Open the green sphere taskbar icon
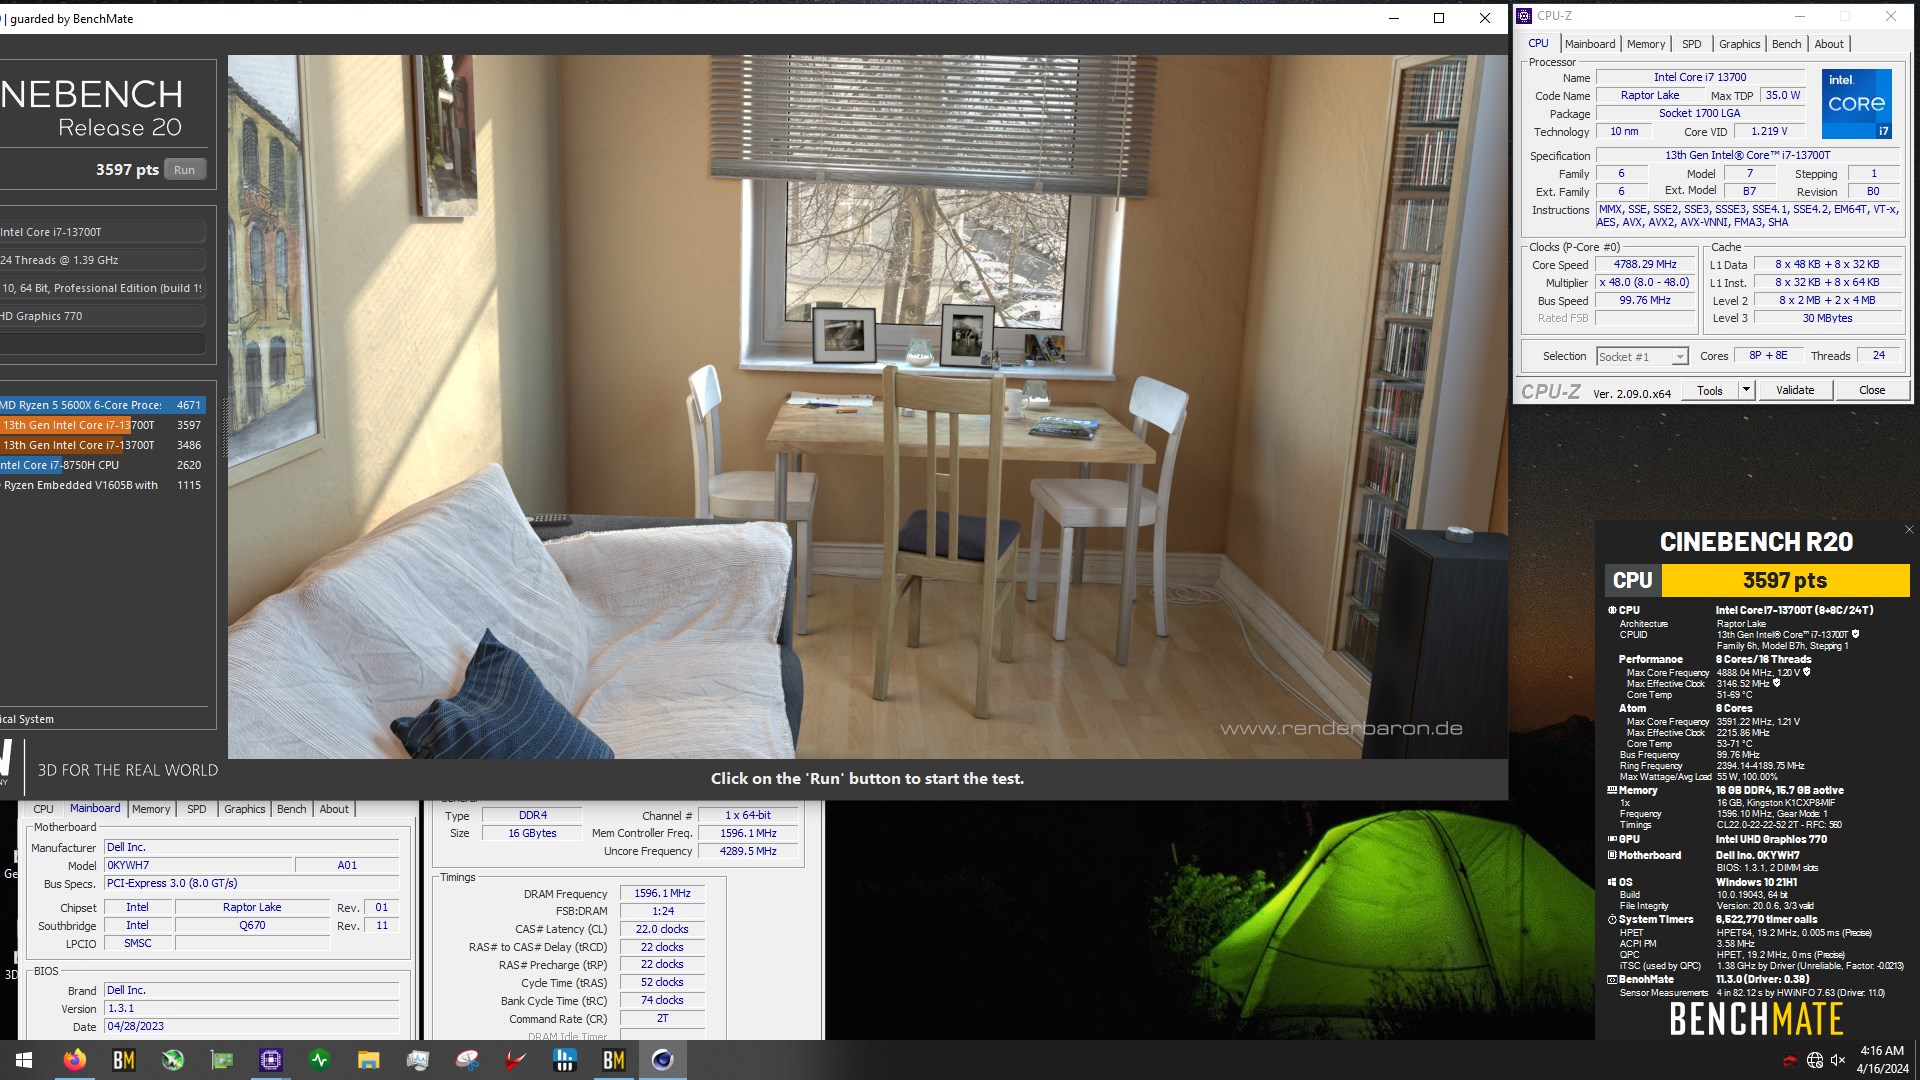The image size is (1920, 1080). [173, 1060]
